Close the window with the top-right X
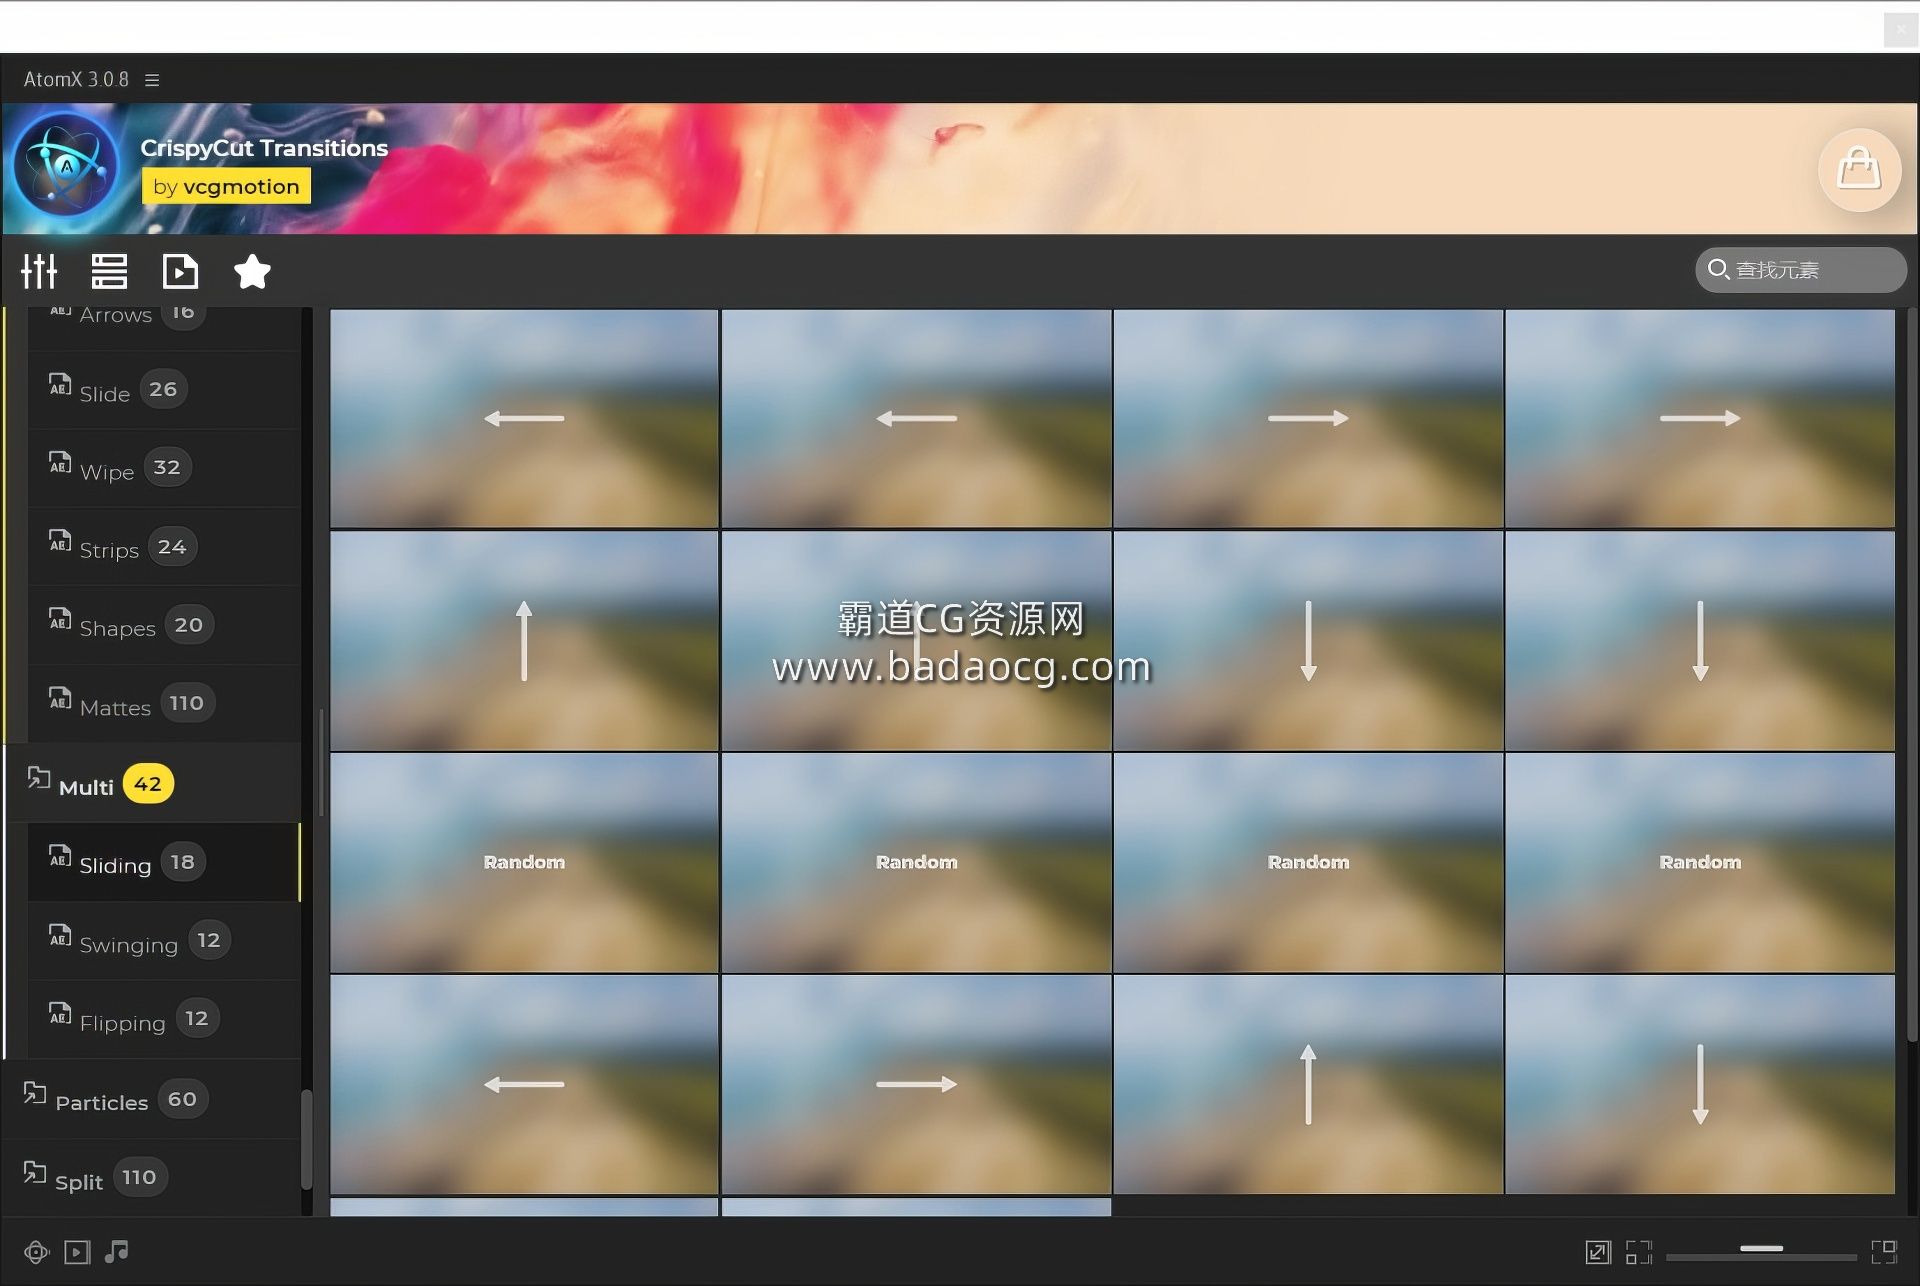This screenshot has width=1920, height=1286. pos(1900,30)
